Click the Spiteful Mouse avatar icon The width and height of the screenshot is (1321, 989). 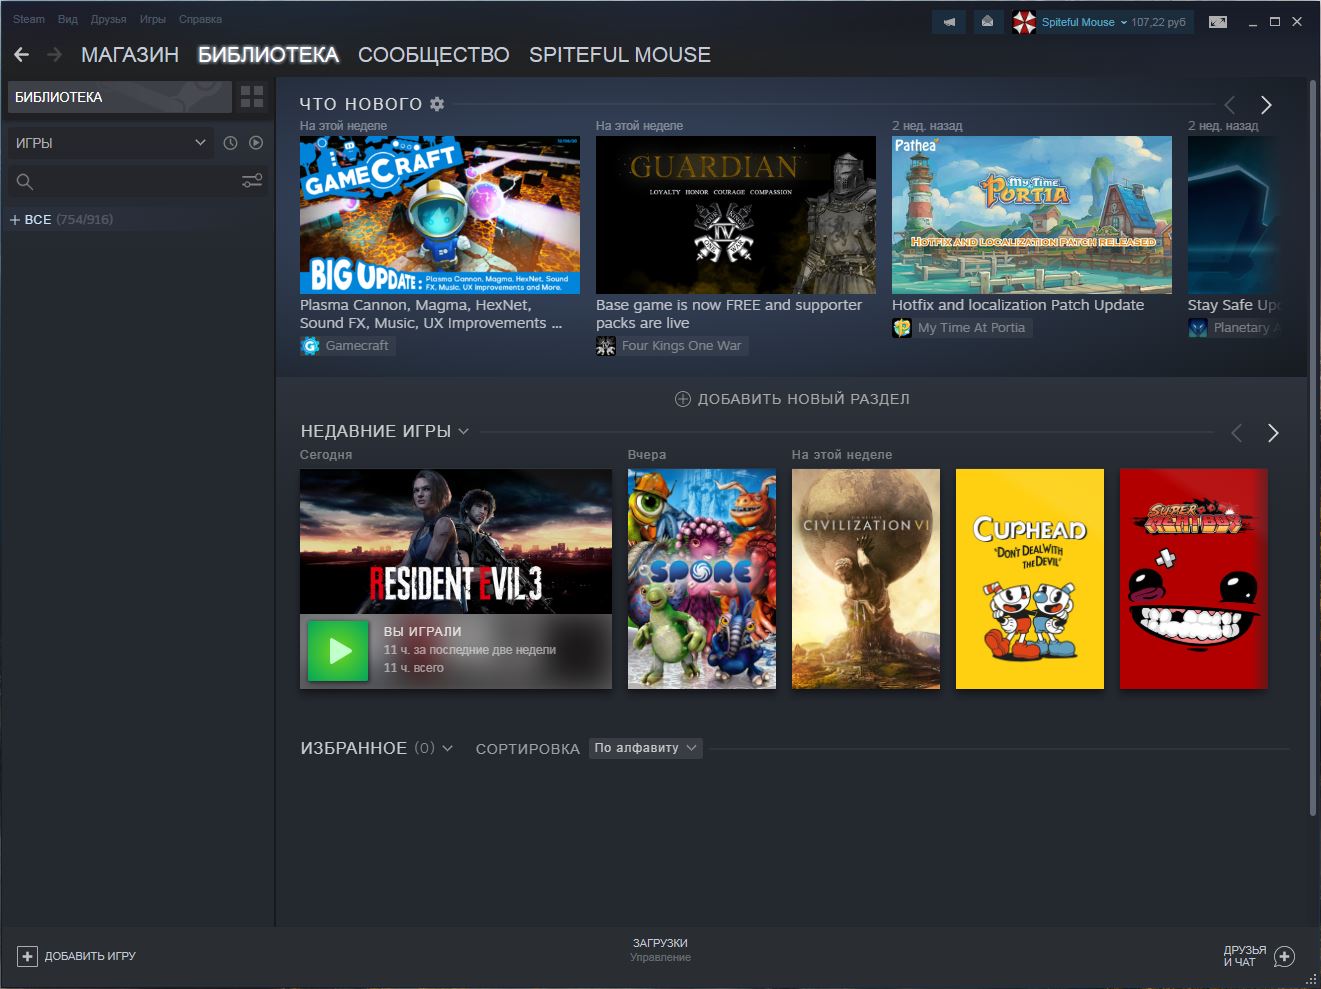click(x=1024, y=22)
